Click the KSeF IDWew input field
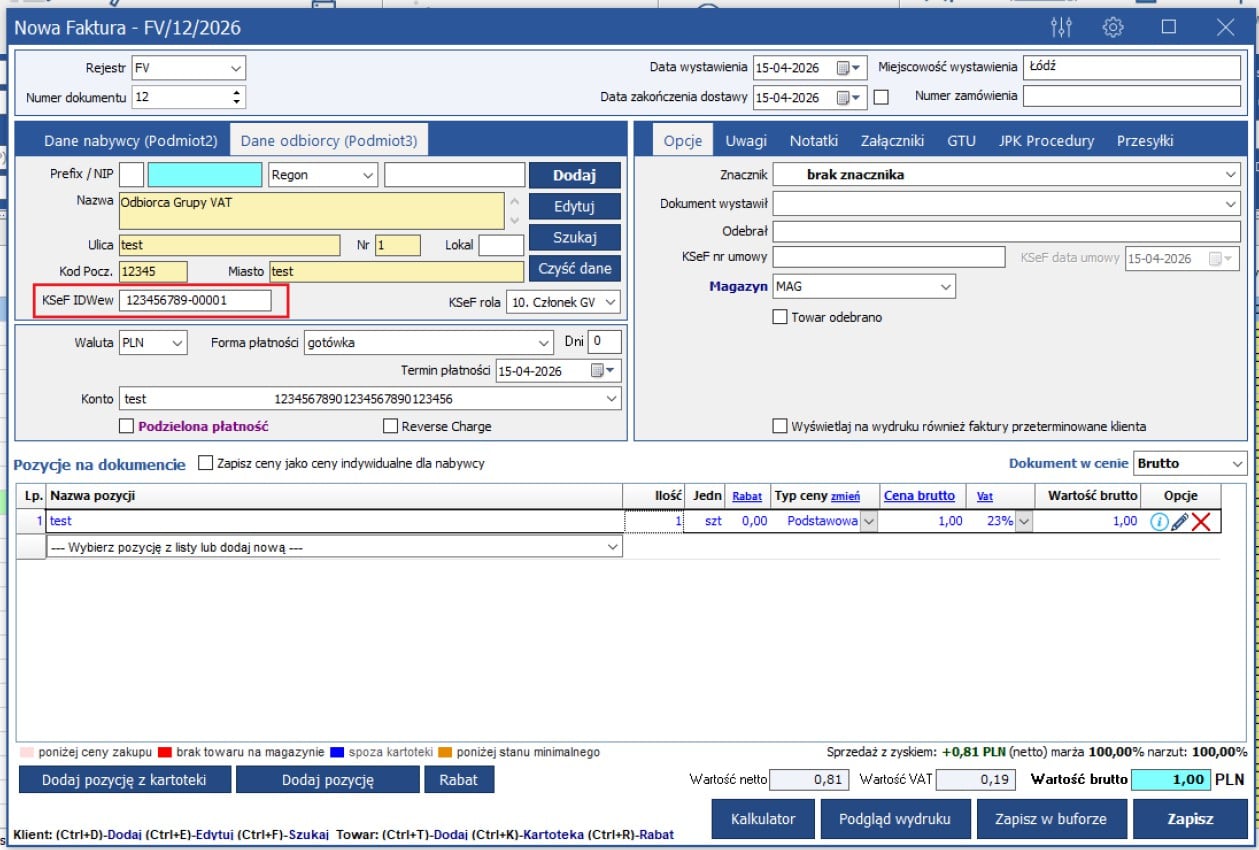The height and width of the screenshot is (850, 1259). tap(195, 300)
